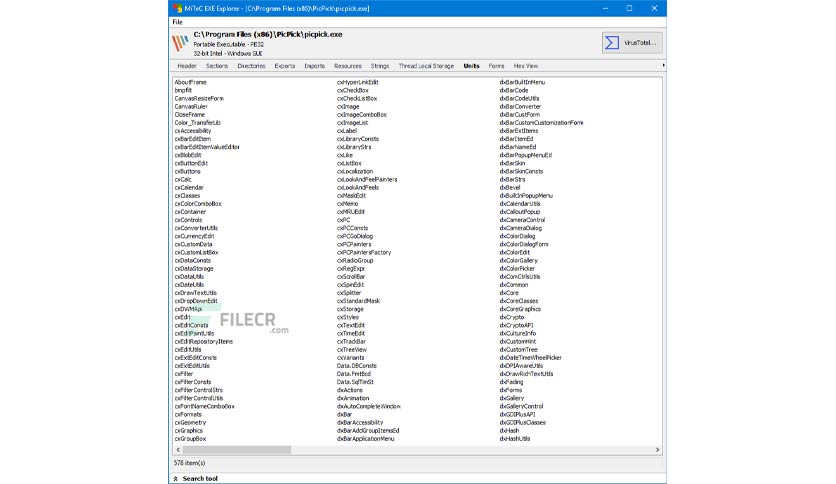This screenshot has height=484, width=836.
Task: Close the EXE Explorer window
Action: pyautogui.click(x=654, y=9)
